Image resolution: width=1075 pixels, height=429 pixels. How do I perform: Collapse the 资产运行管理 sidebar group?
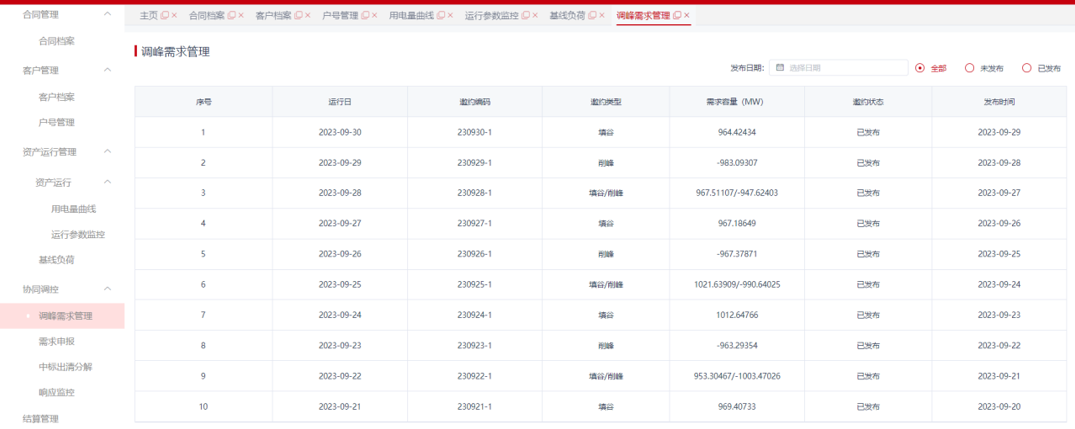click(107, 151)
